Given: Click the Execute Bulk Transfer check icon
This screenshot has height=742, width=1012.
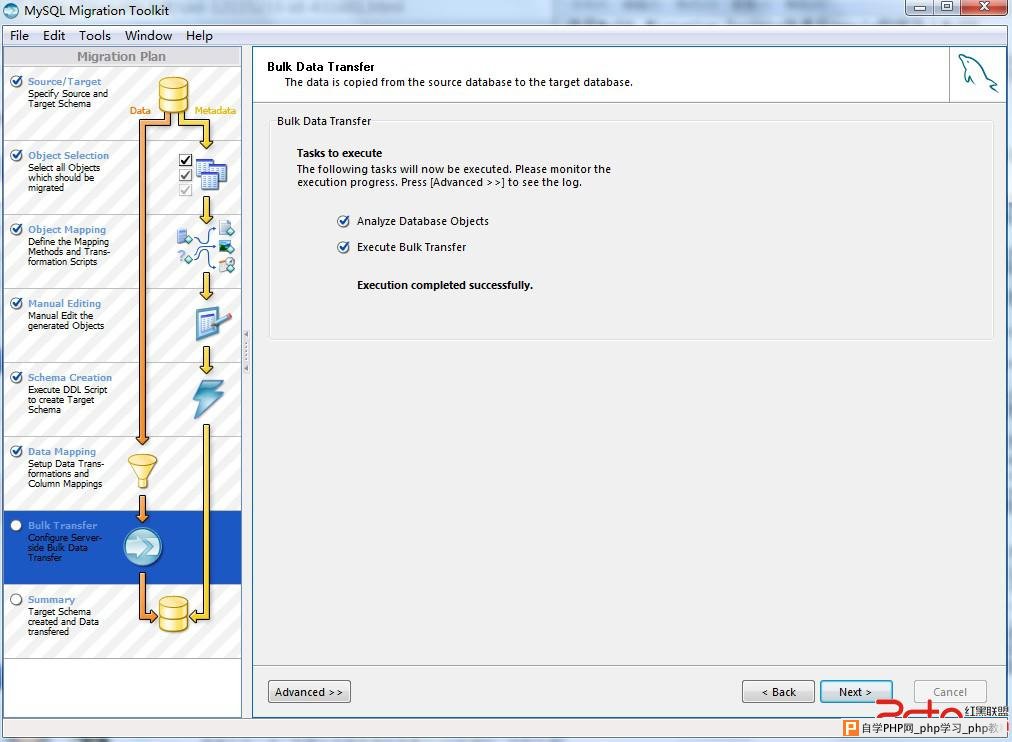Looking at the screenshot, I should click(343, 247).
